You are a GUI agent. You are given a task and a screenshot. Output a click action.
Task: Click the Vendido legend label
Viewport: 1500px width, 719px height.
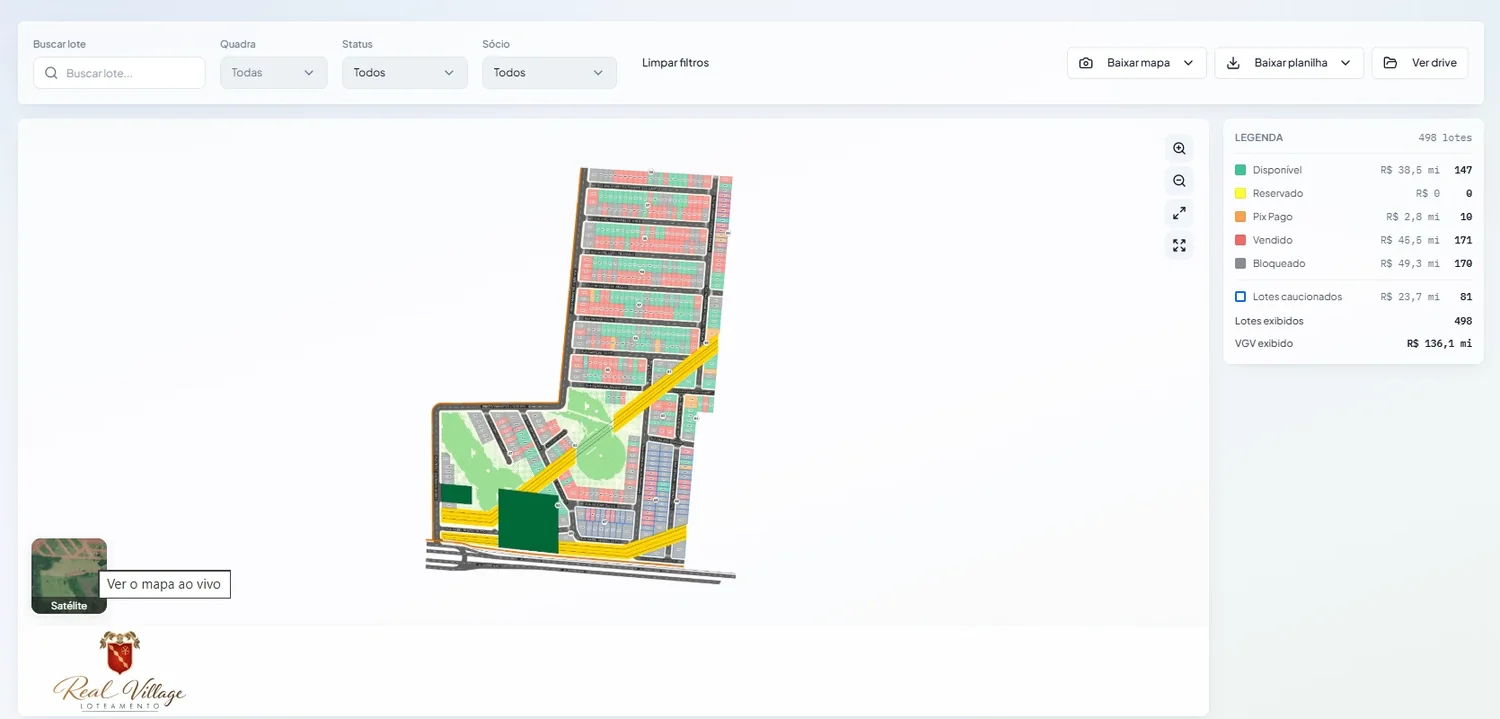coord(1273,240)
